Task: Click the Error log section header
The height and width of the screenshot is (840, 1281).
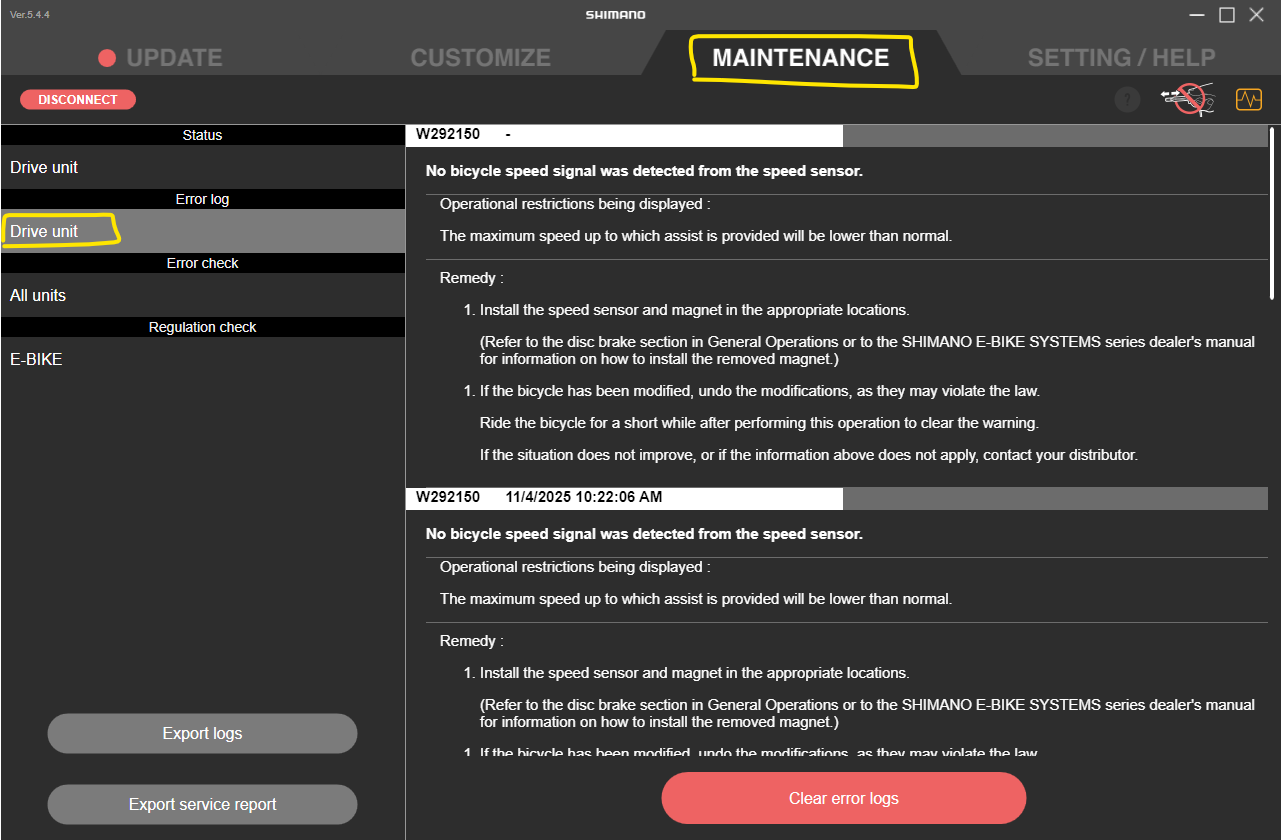Action: (x=203, y=199)
